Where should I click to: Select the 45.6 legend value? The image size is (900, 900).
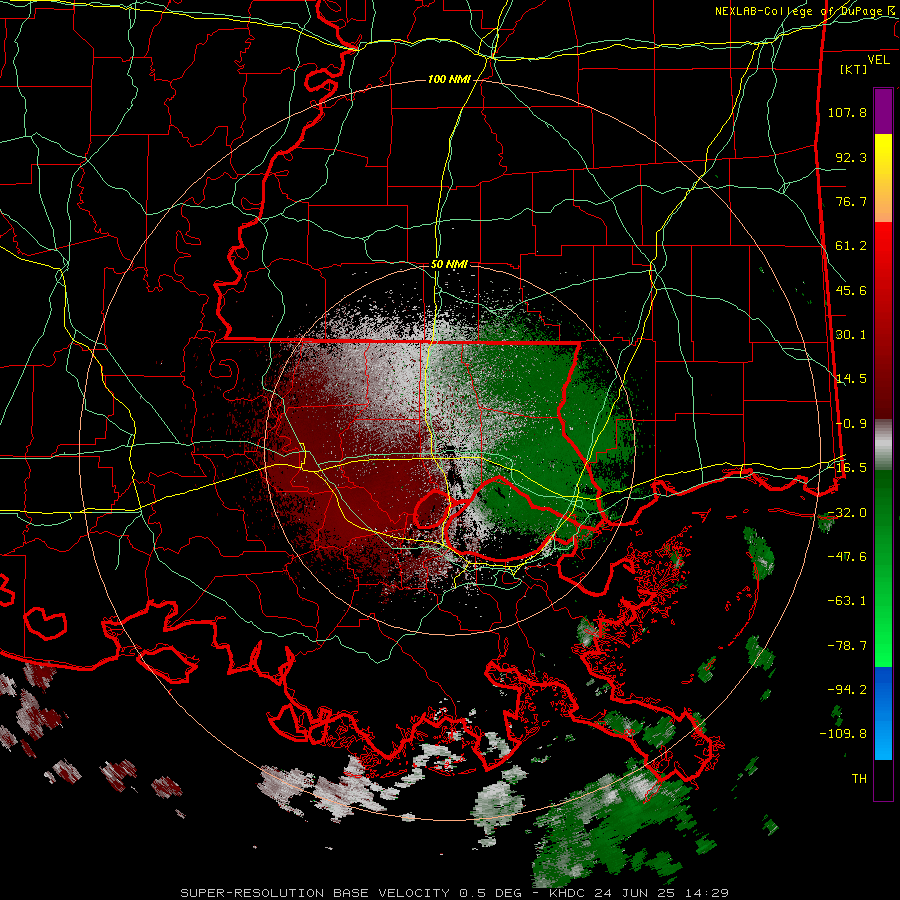click(851, 290)
